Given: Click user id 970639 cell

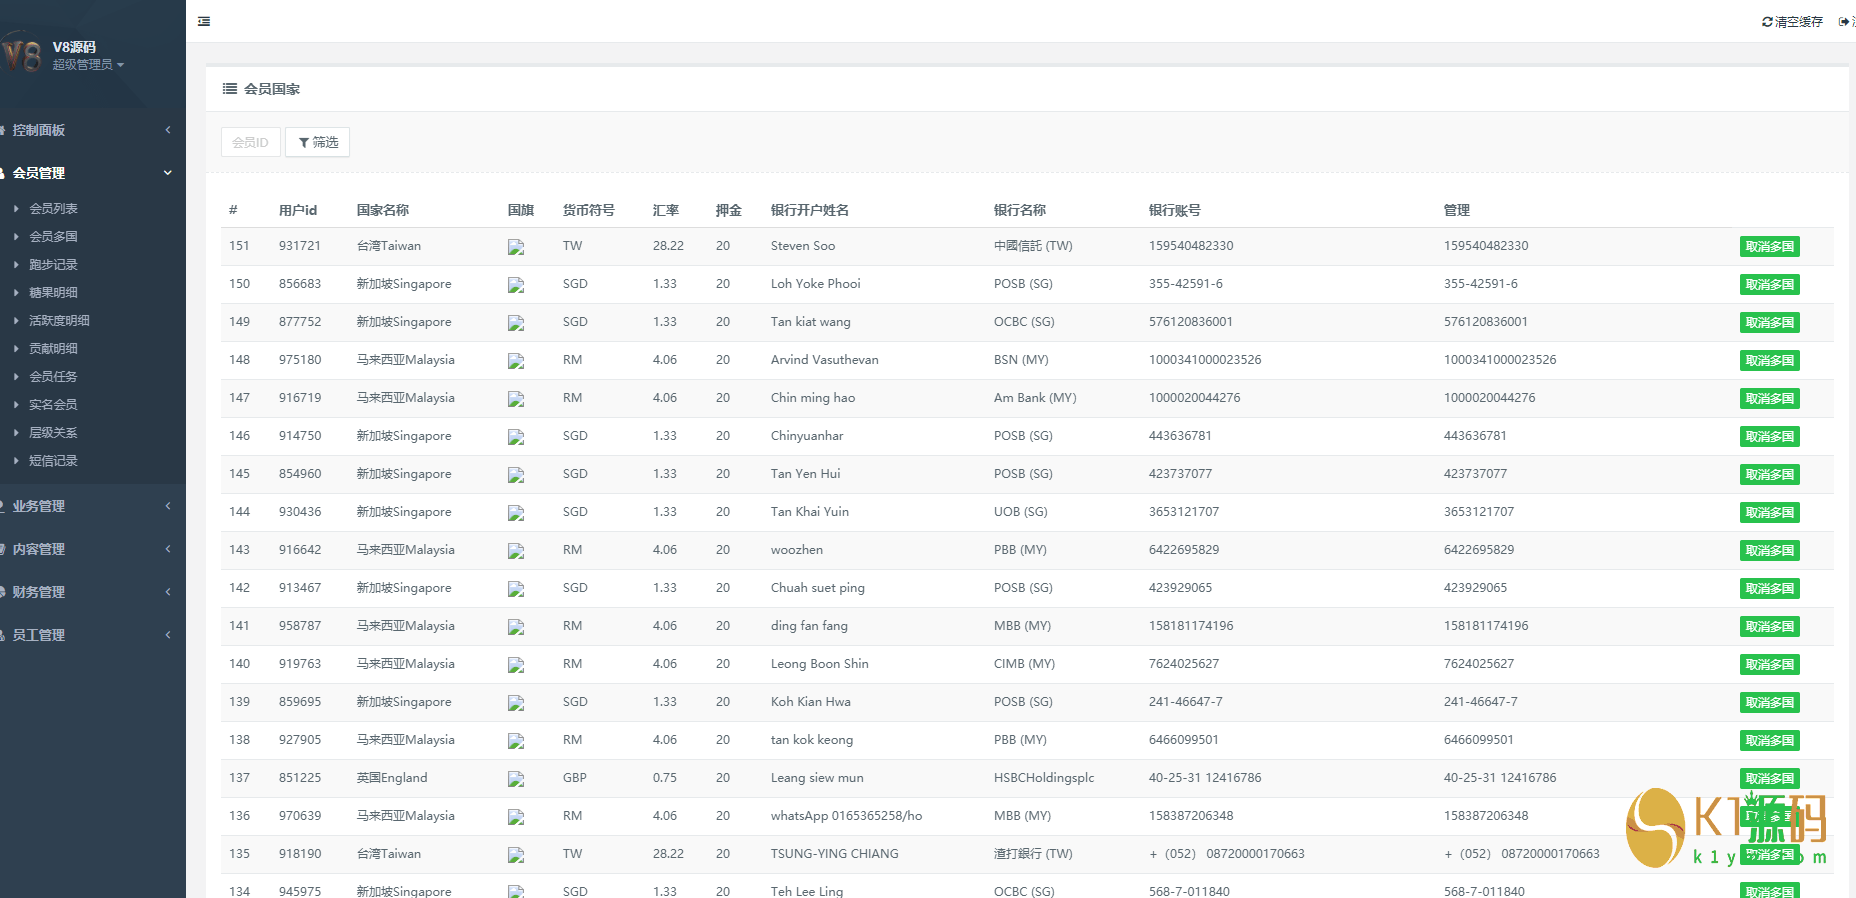Looking at the screenshot, I should pos(300,816).
